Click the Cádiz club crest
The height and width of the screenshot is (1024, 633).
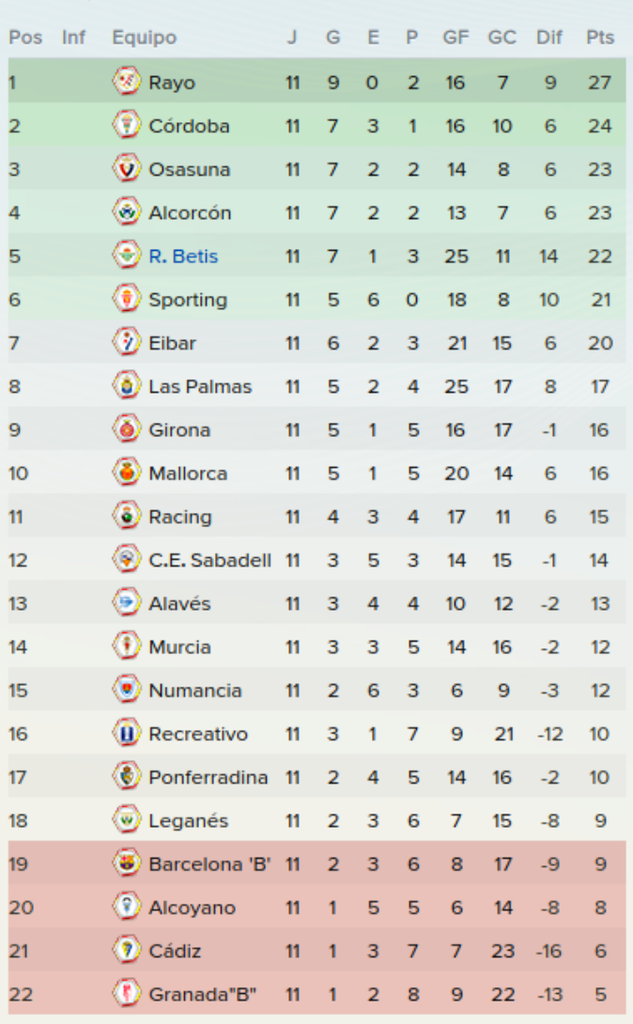[126, 950]
